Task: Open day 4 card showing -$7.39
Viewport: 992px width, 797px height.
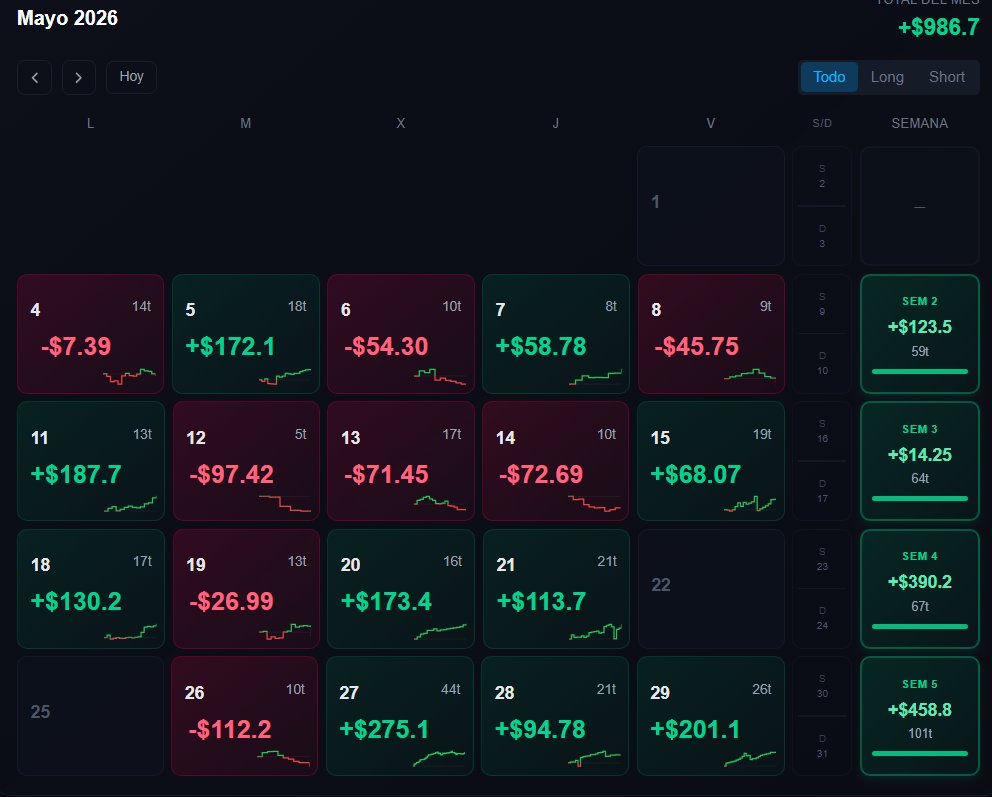Action: pos(90,334)
